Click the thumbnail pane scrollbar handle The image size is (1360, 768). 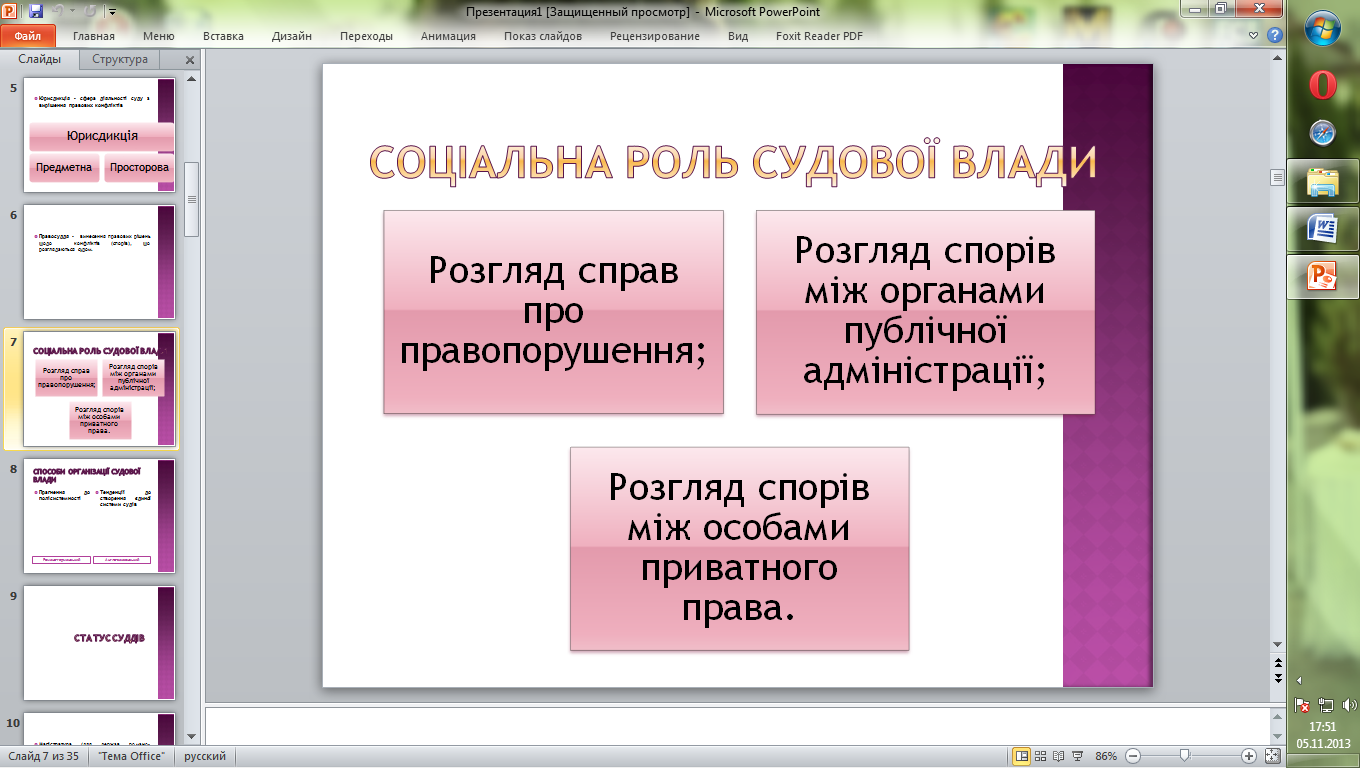coord(192,199)
